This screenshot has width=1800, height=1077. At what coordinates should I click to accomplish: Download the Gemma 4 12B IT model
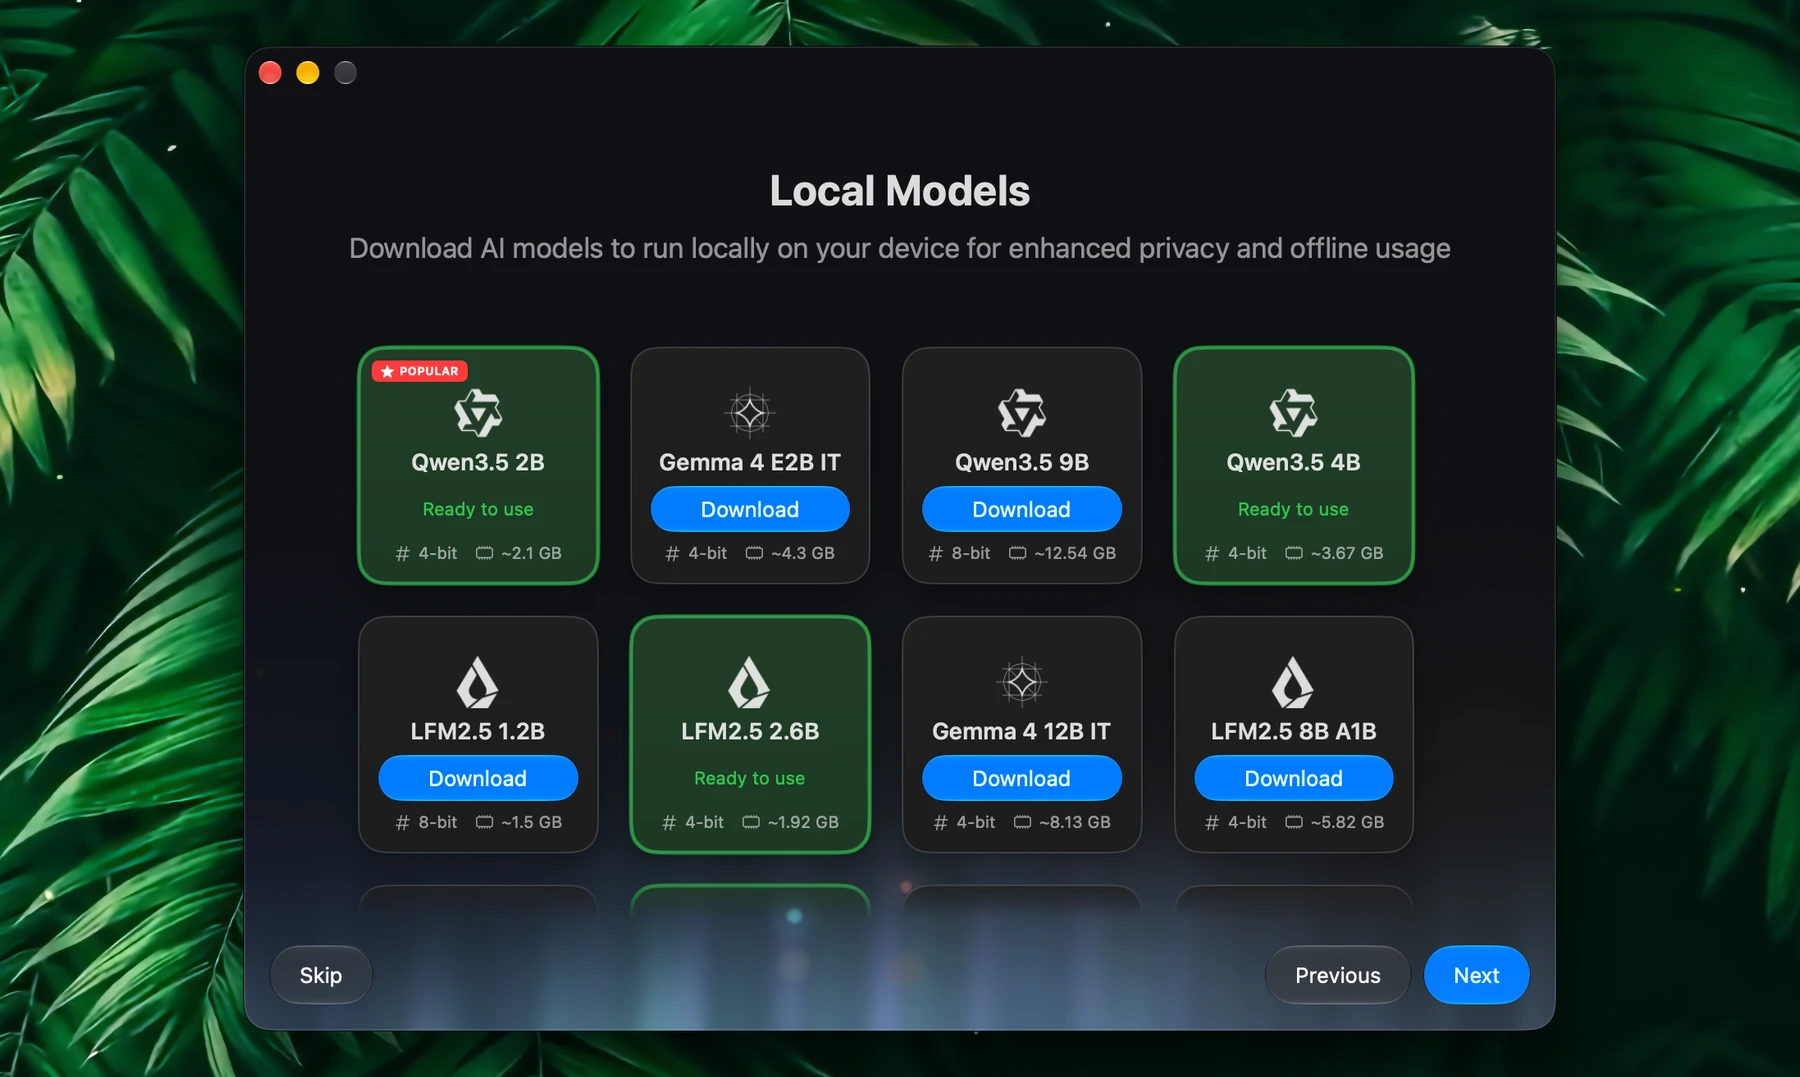click(x=1022, y=778)
